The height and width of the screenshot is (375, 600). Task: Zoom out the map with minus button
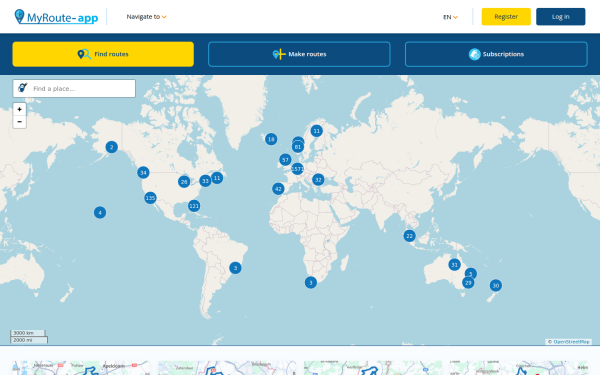pyautogui.click(x=20, y=122)
